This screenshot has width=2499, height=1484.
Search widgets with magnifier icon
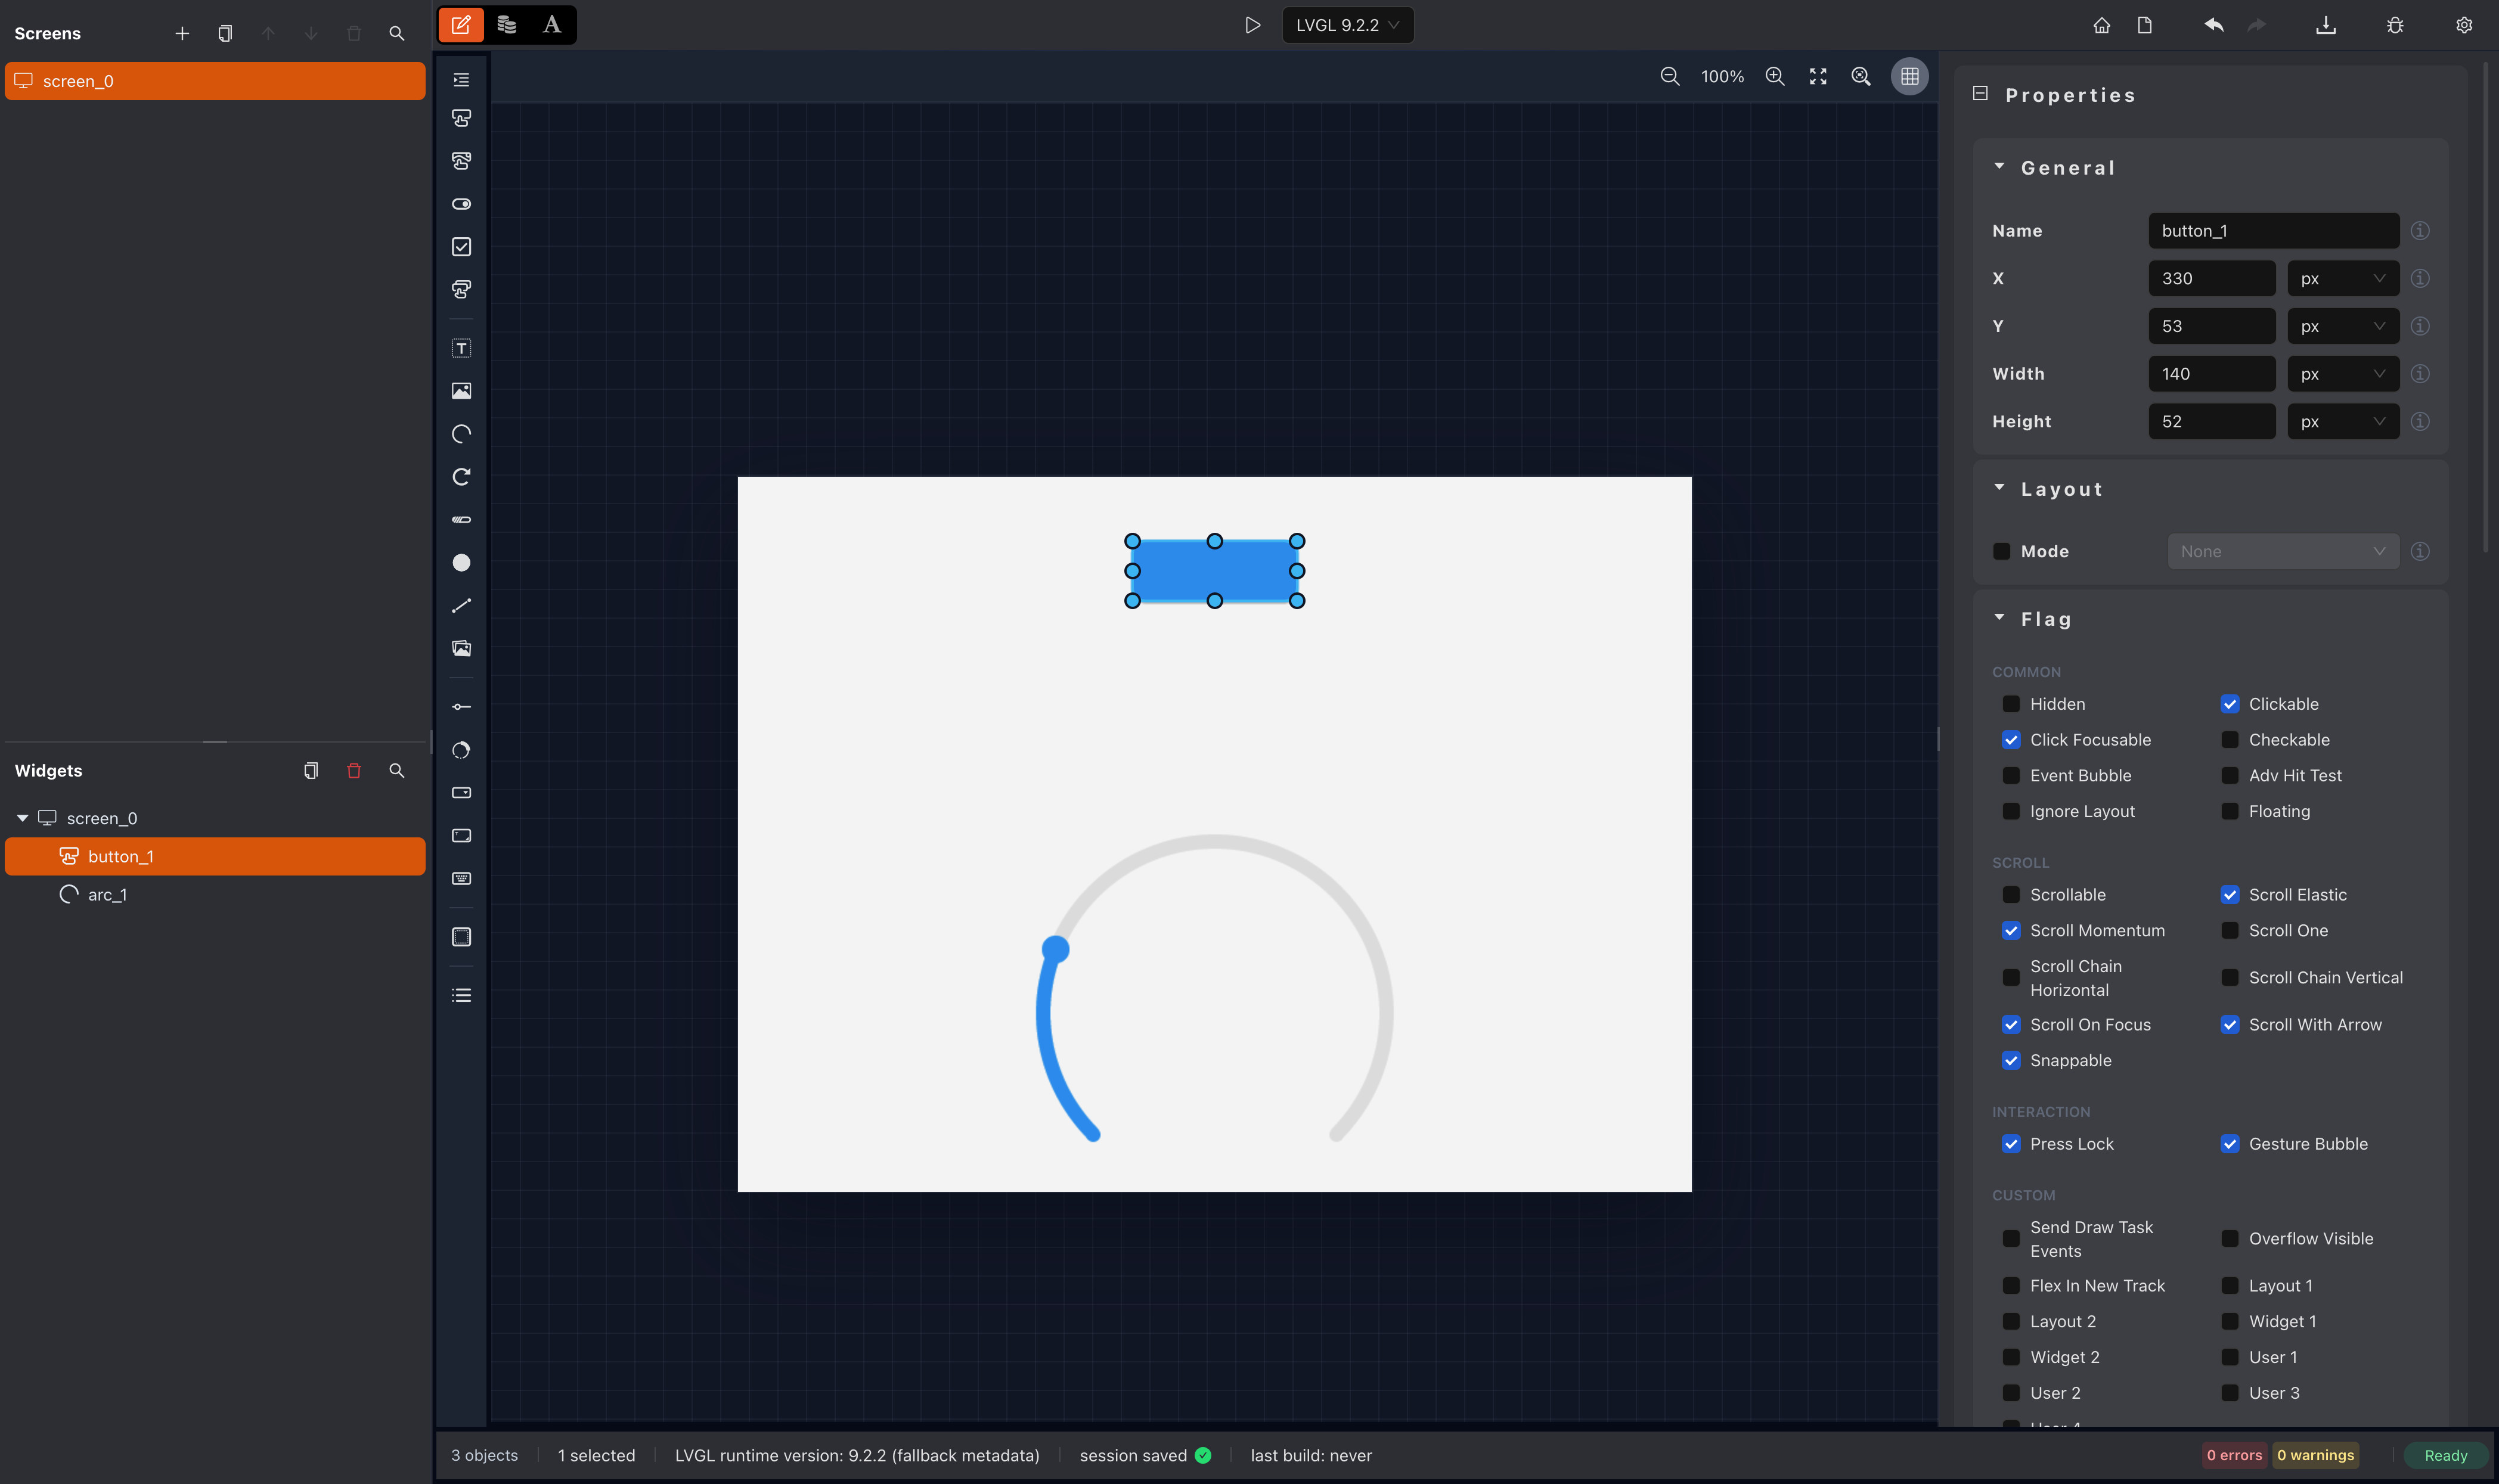pyautogui.click(x=397, y=771)
